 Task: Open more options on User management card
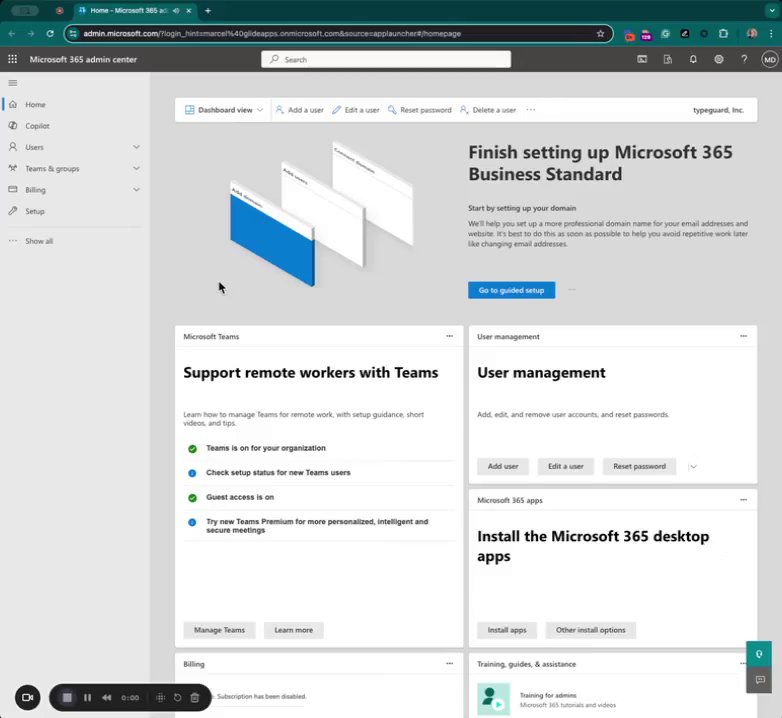click(743, 336)
